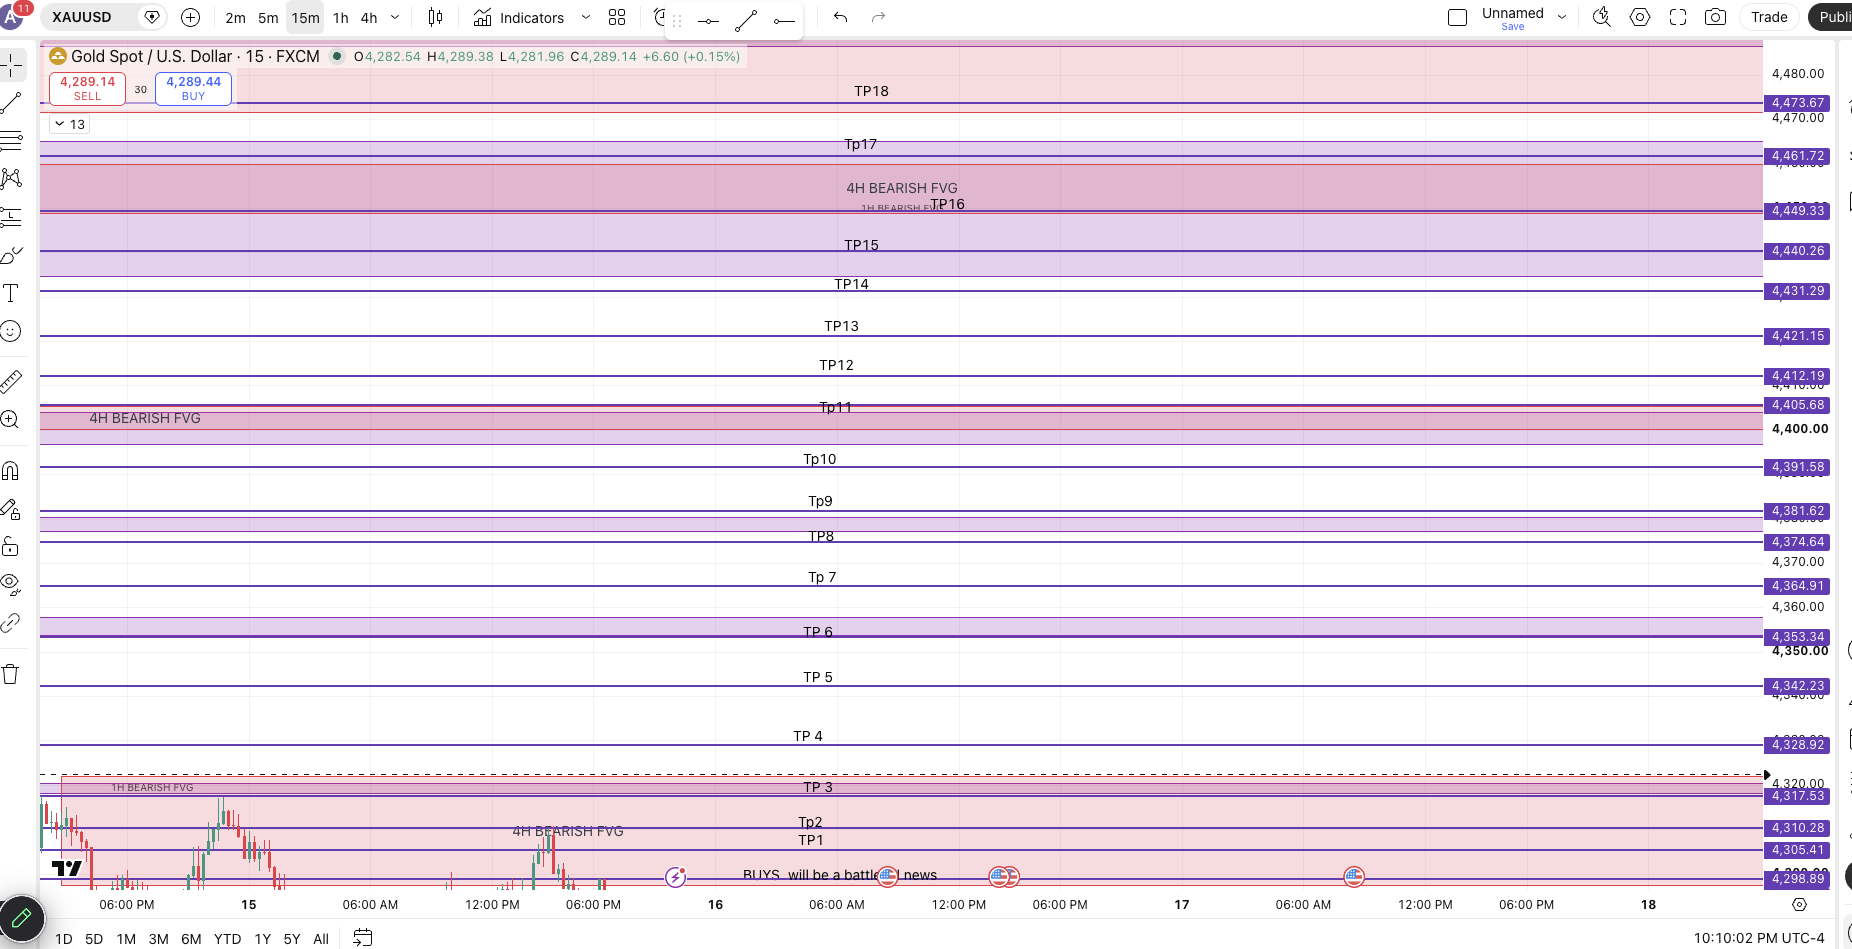Click the BUY 4,289.44 button

193,88
